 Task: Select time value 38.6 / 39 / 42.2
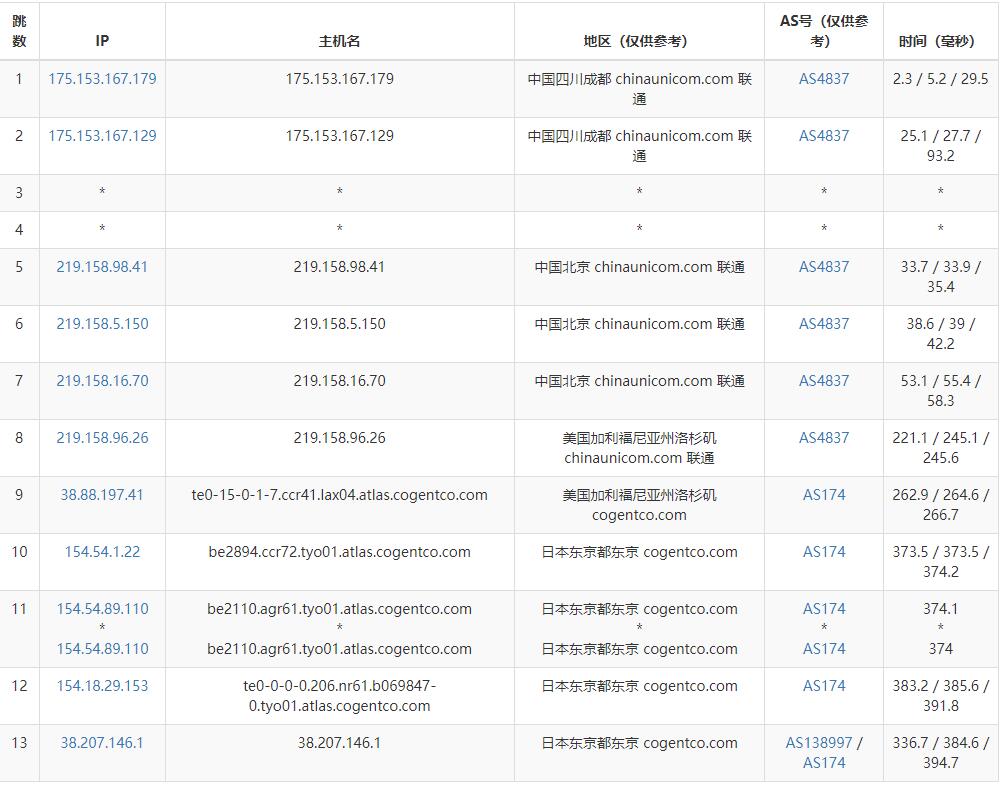tap(940, 333)
